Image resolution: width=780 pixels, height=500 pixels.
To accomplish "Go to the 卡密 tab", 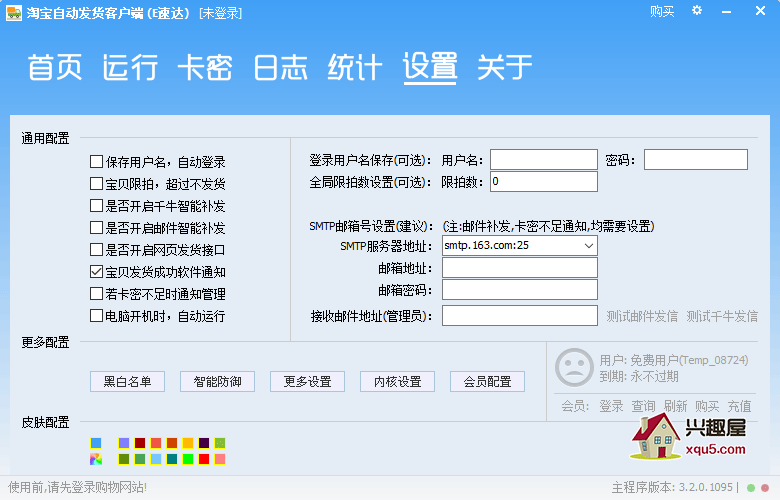I will tap(205, 67).
